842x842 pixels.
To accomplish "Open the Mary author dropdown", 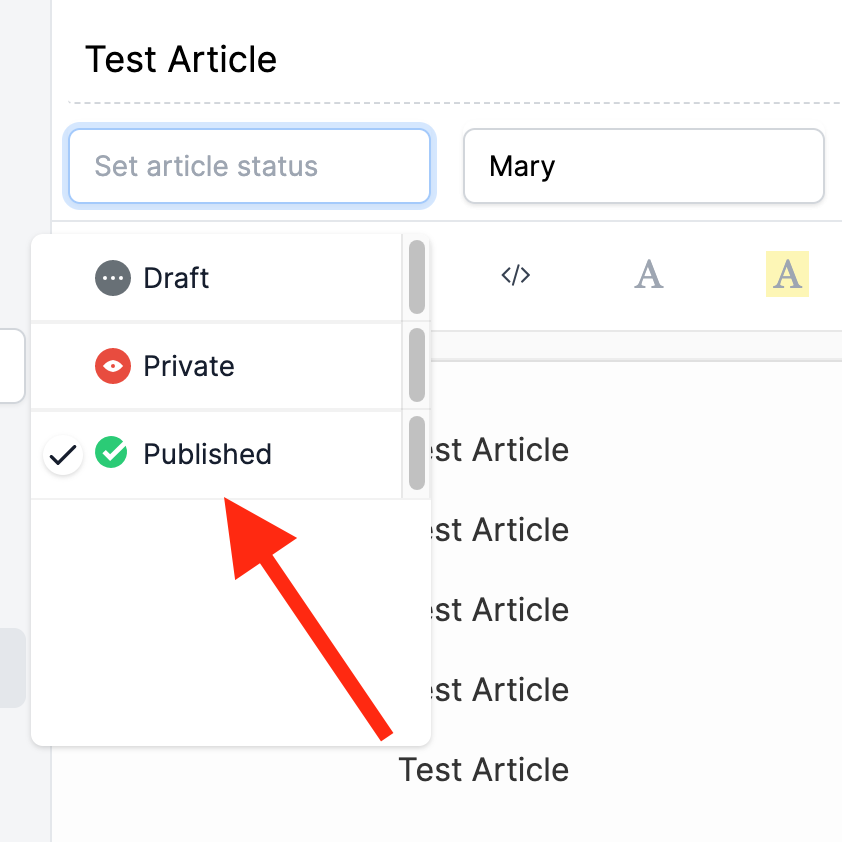I will point(643,166).
